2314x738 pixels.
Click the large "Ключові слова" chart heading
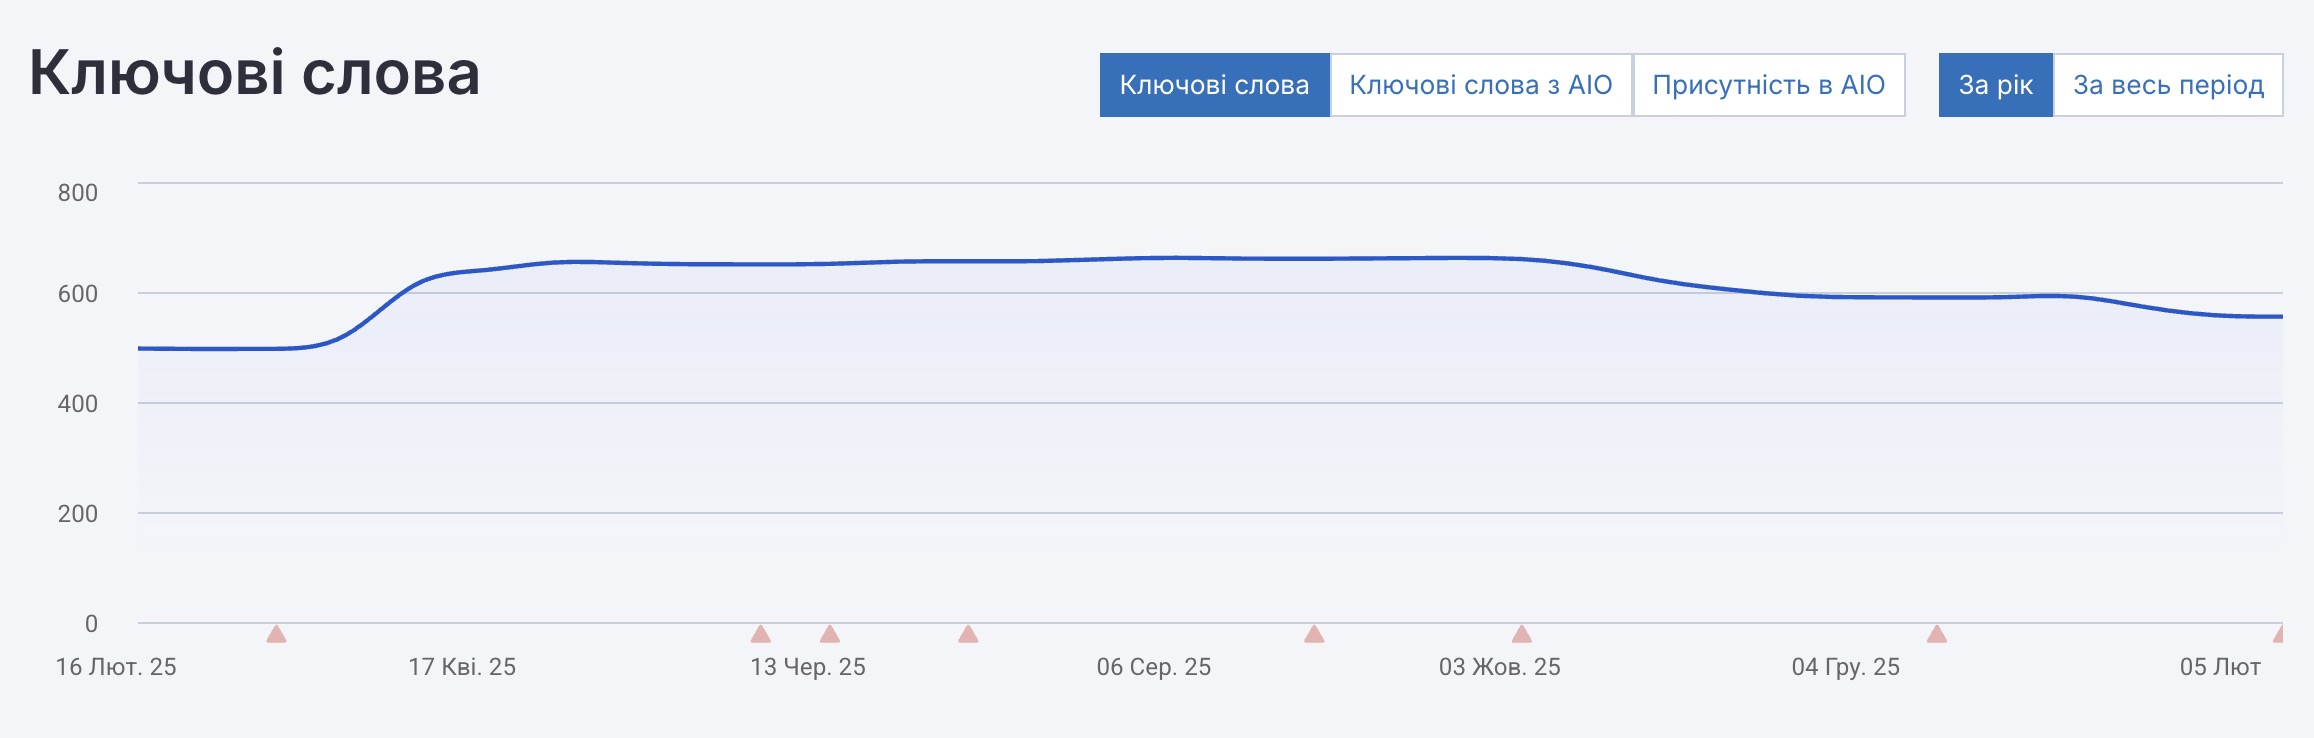click(x=255, y=73)
